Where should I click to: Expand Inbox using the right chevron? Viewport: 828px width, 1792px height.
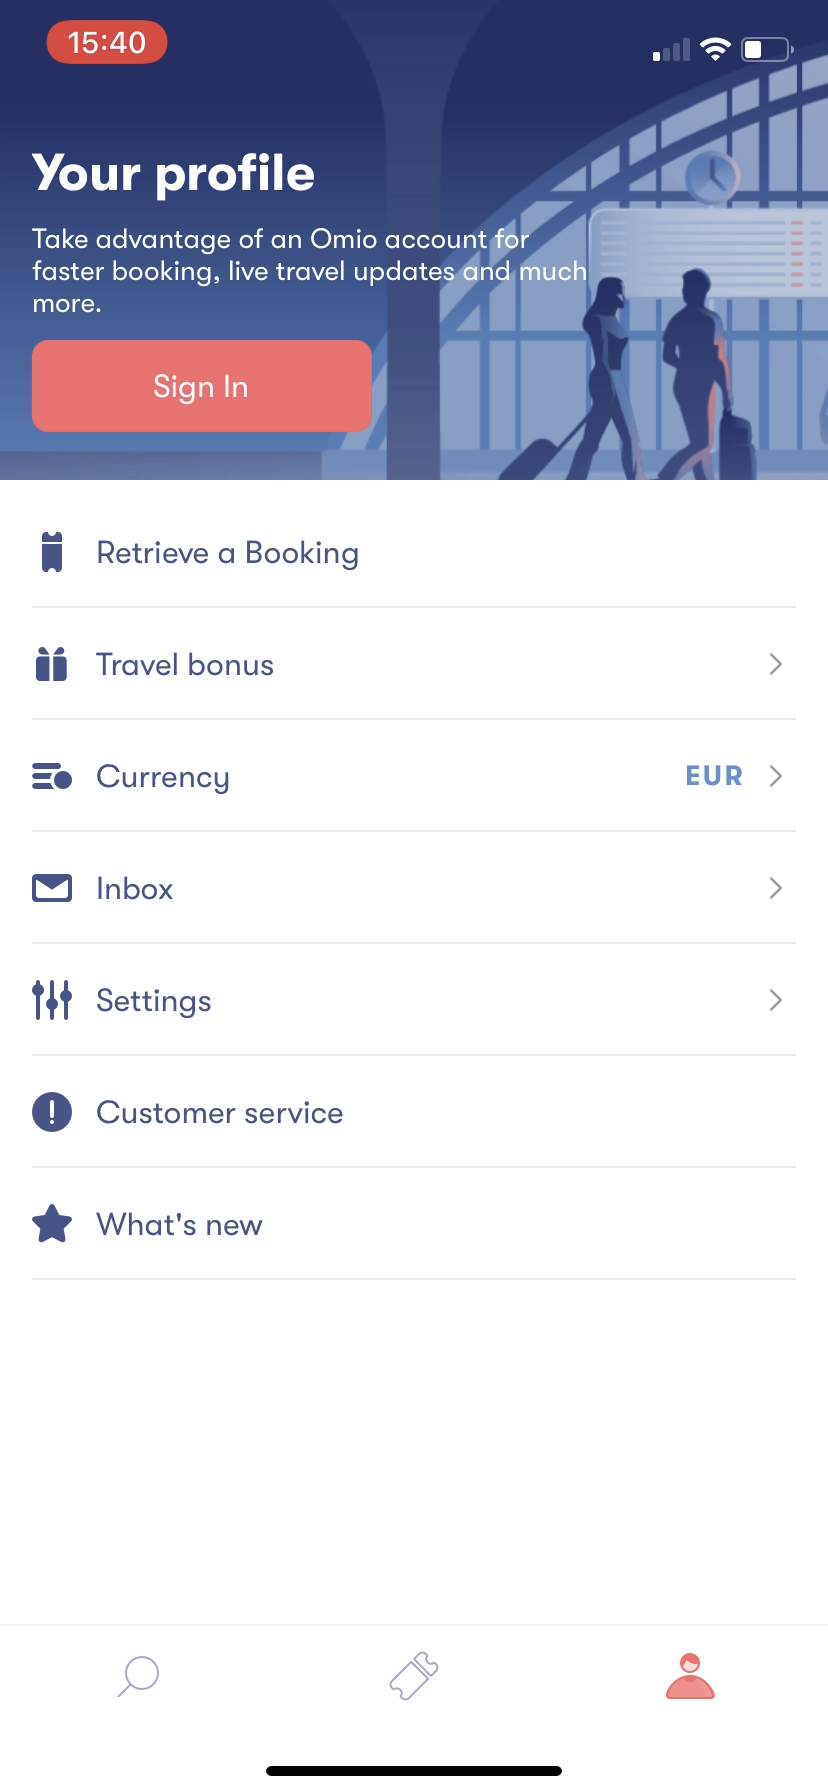[775, 888]
